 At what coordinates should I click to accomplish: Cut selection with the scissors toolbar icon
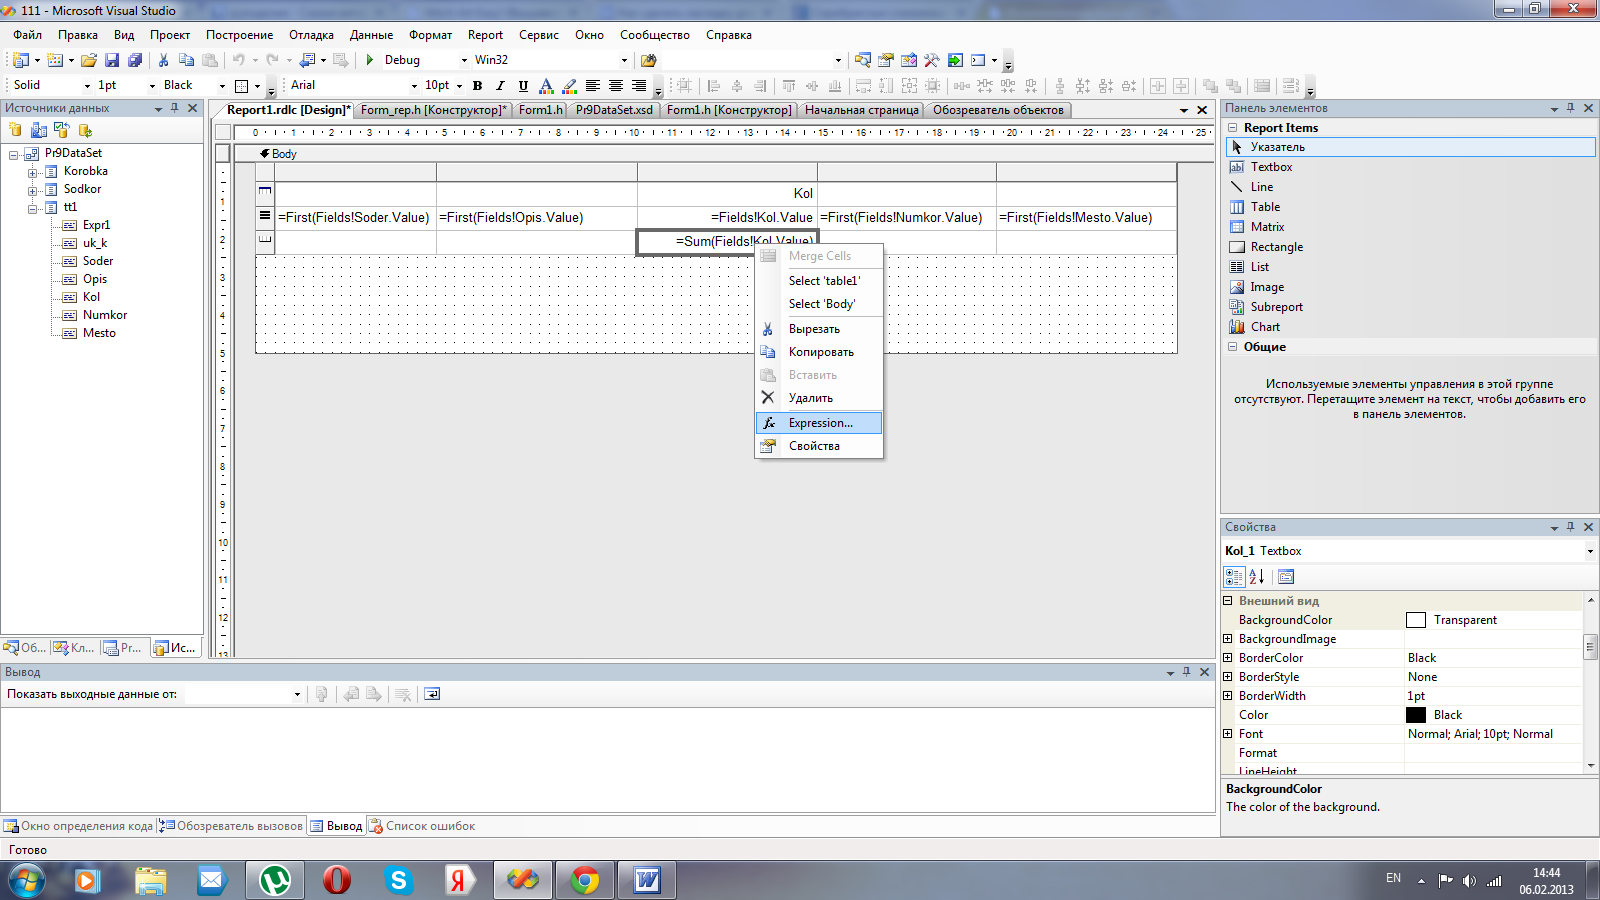[x=163, y=60]
